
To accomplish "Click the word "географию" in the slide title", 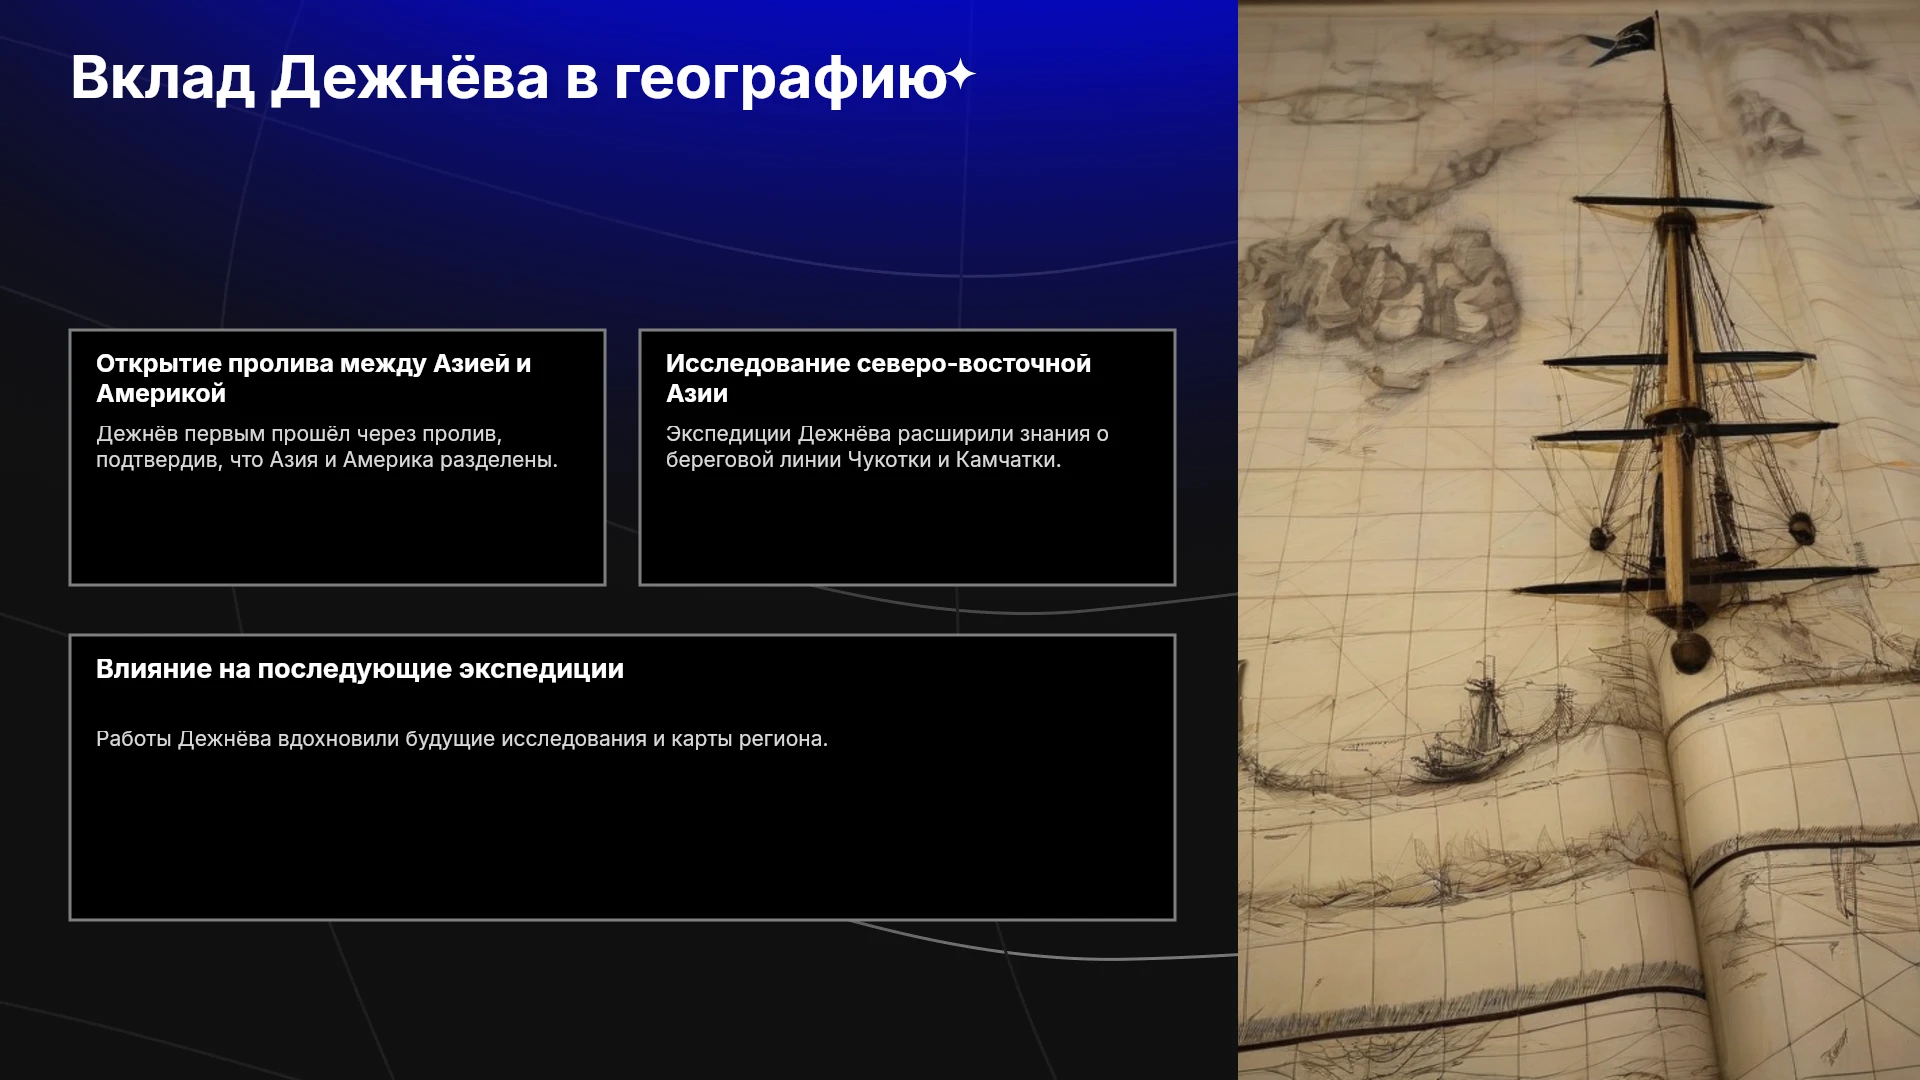I will pyautogui.click(x=780, y=78).
